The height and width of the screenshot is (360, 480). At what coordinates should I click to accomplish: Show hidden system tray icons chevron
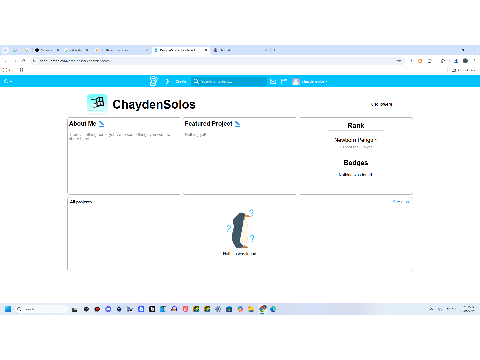pos(431,309)
